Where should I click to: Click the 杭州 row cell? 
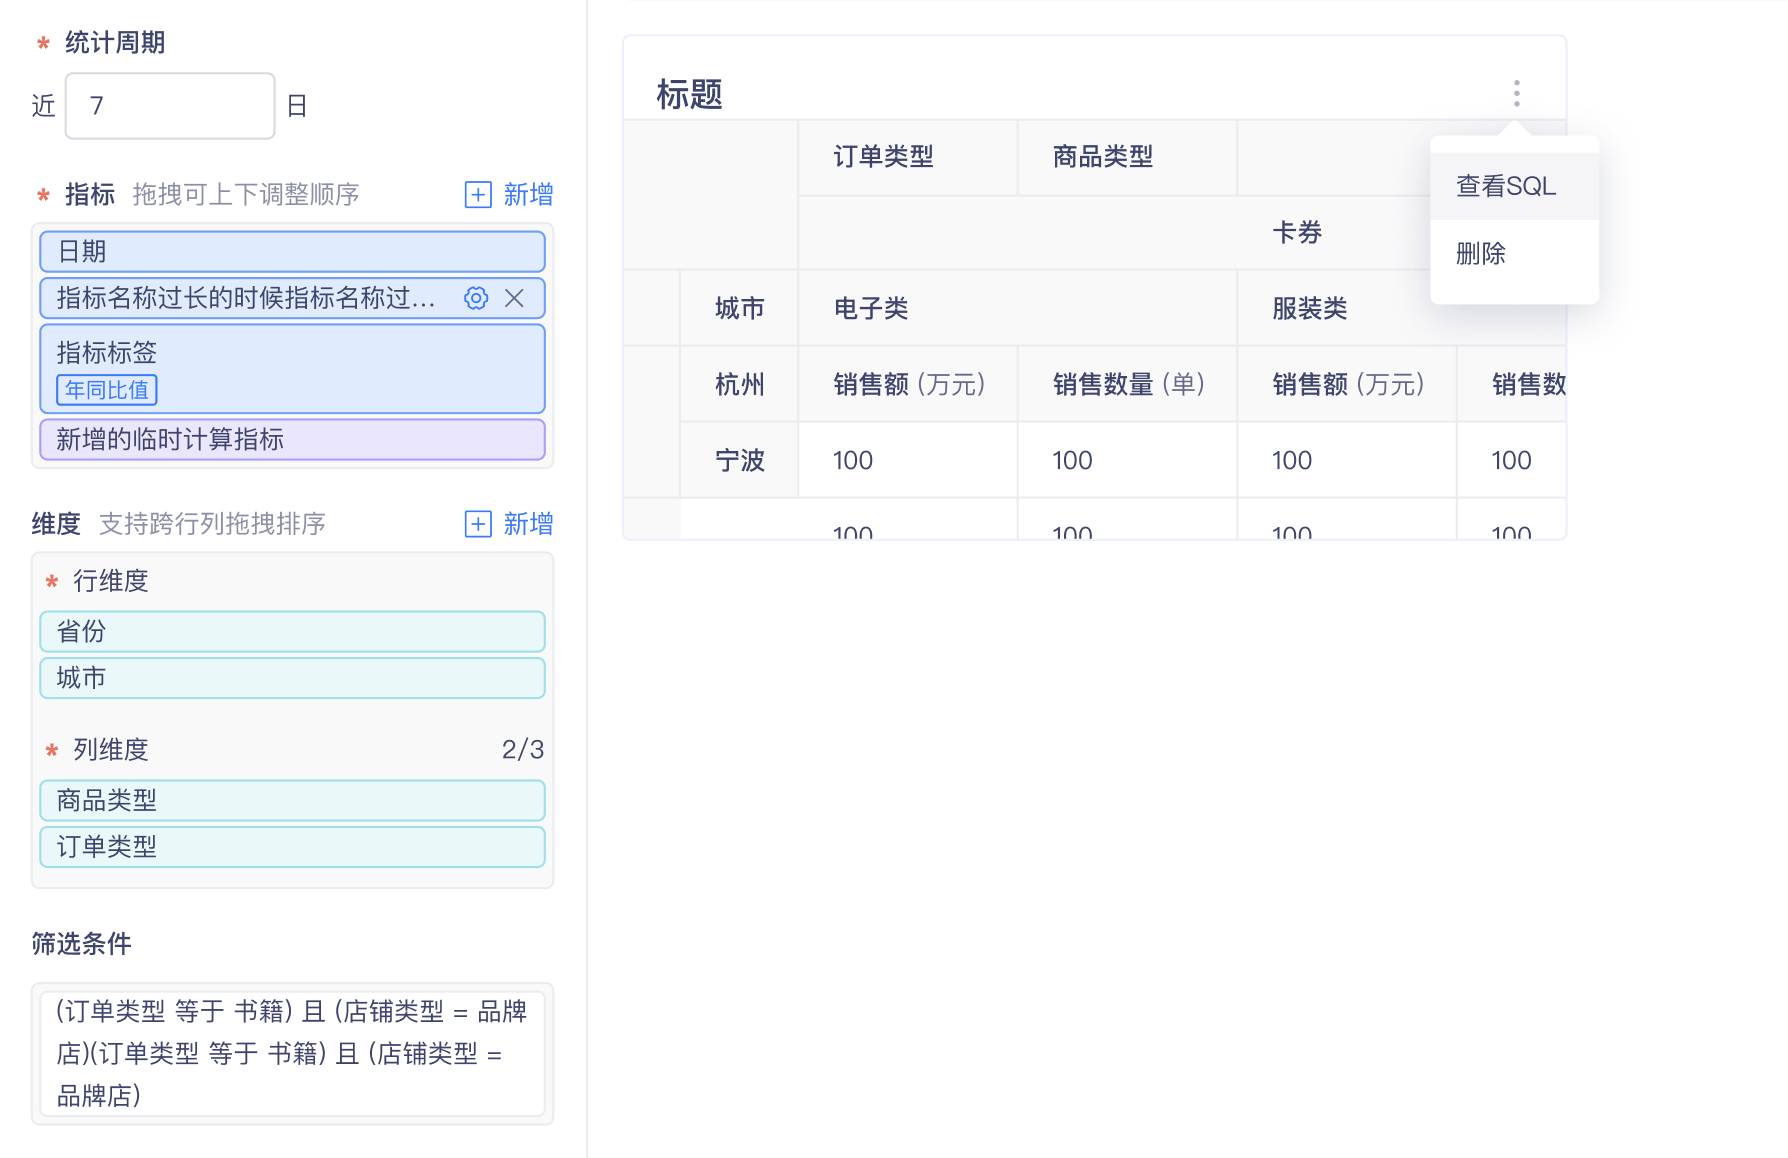click(x=739, y=384)
